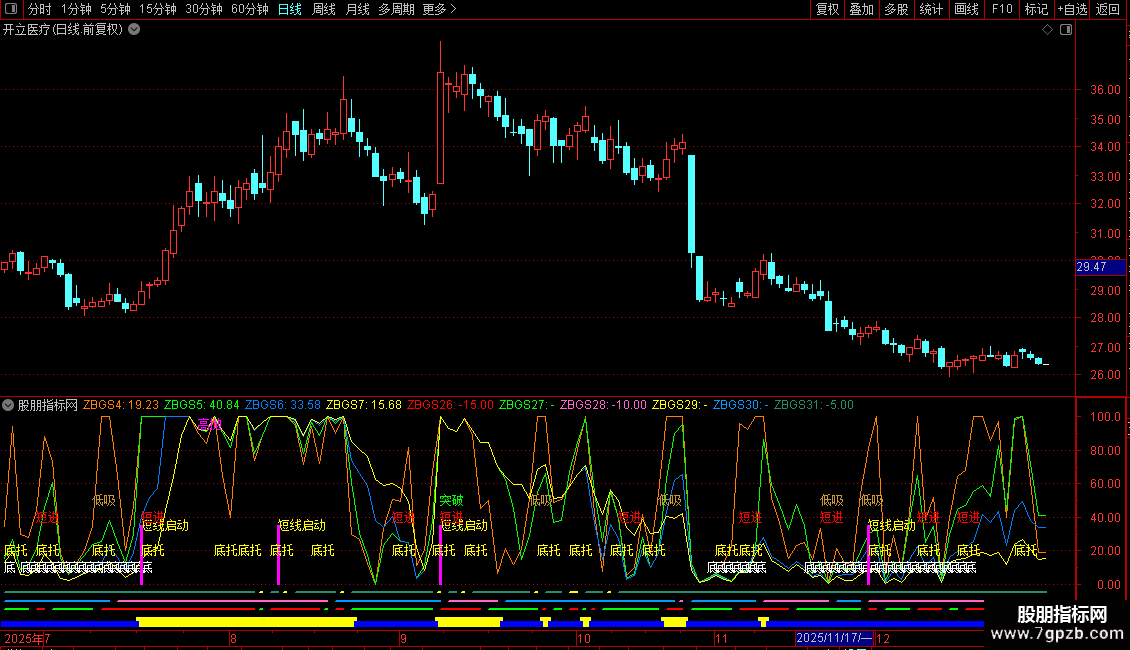Click the 返回 back button
Viewport: 1130px width, 650px height.
click(x=1108, y=9)
